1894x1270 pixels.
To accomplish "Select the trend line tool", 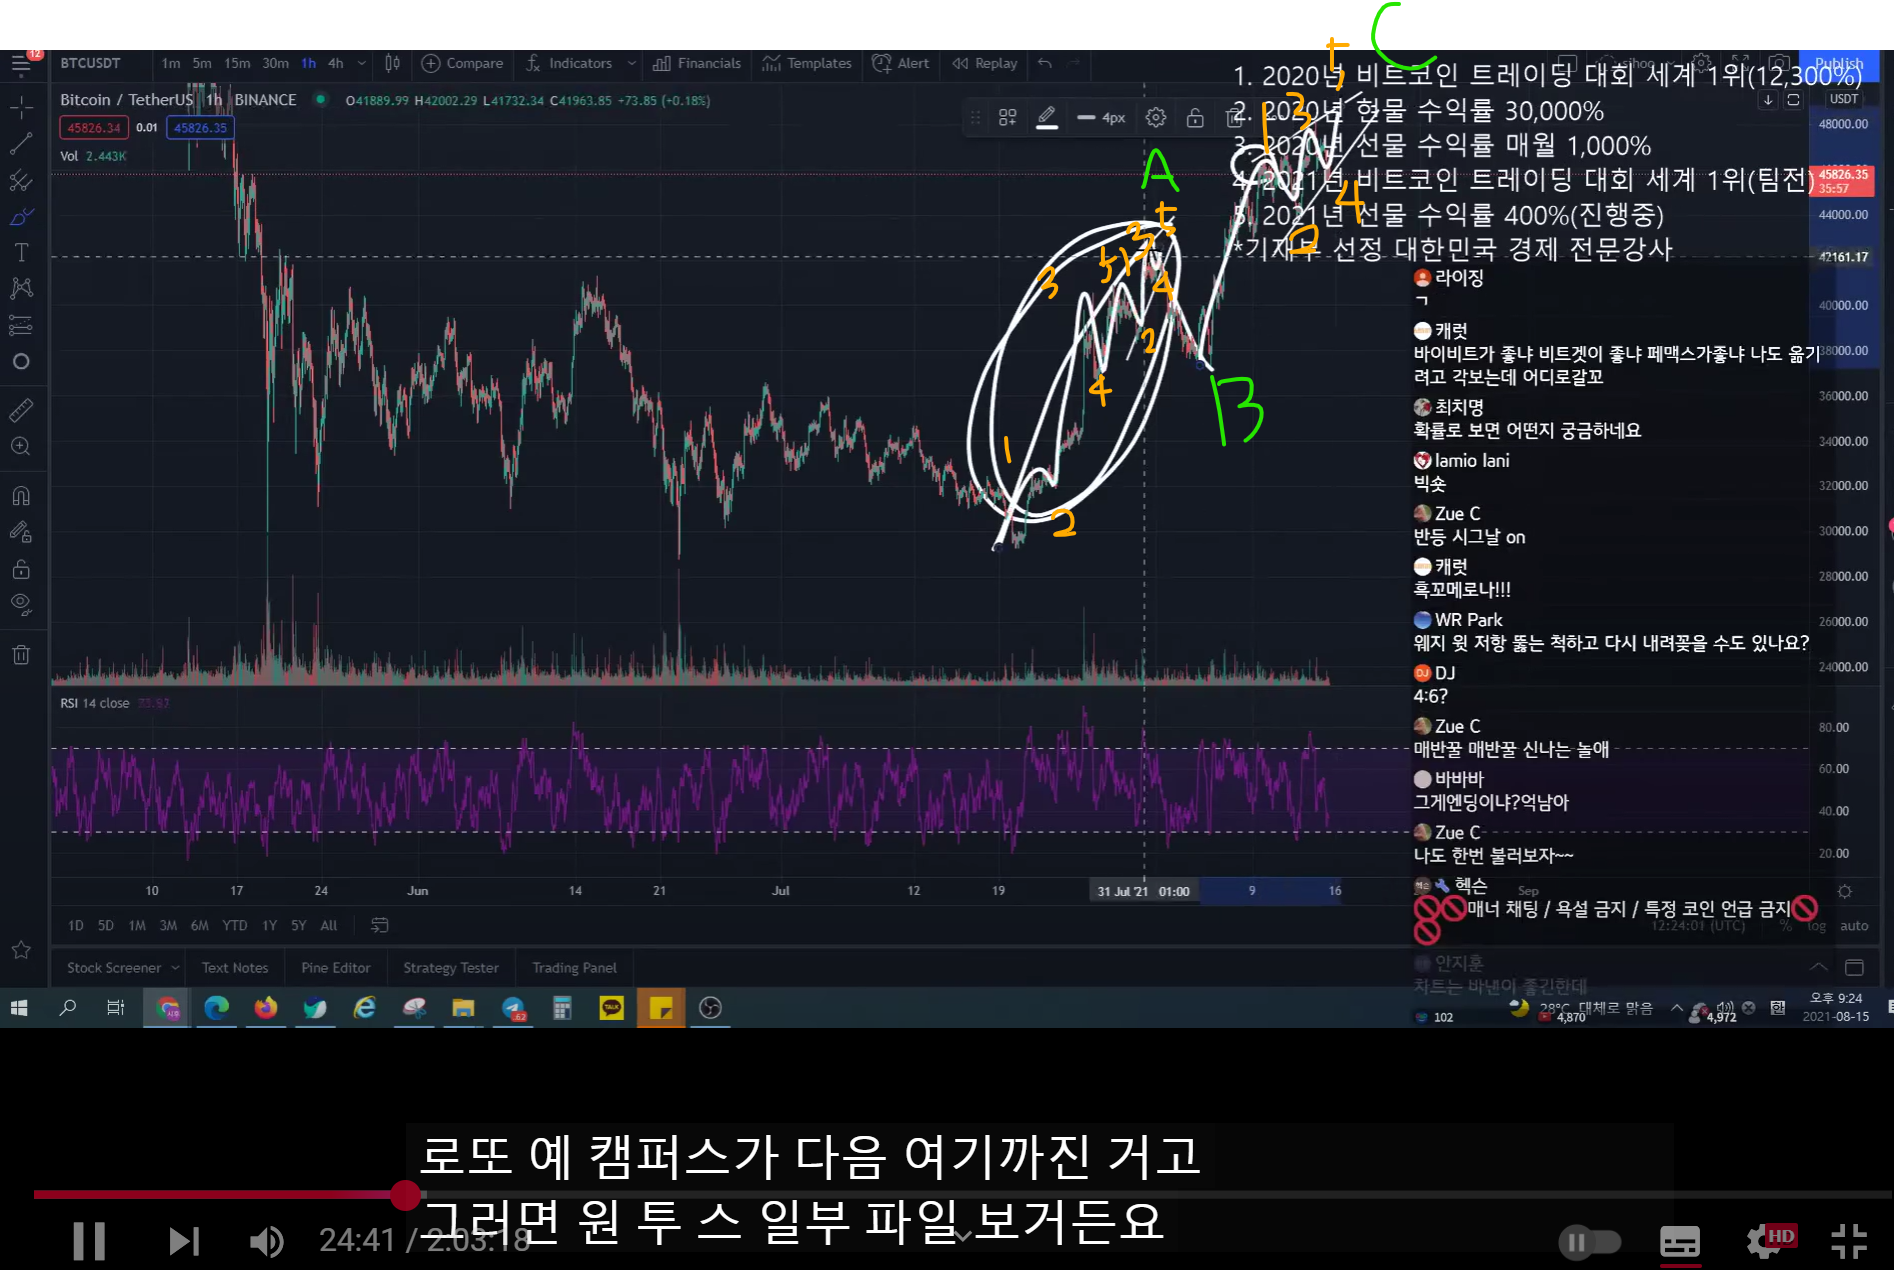I will [x=21, y=144].
